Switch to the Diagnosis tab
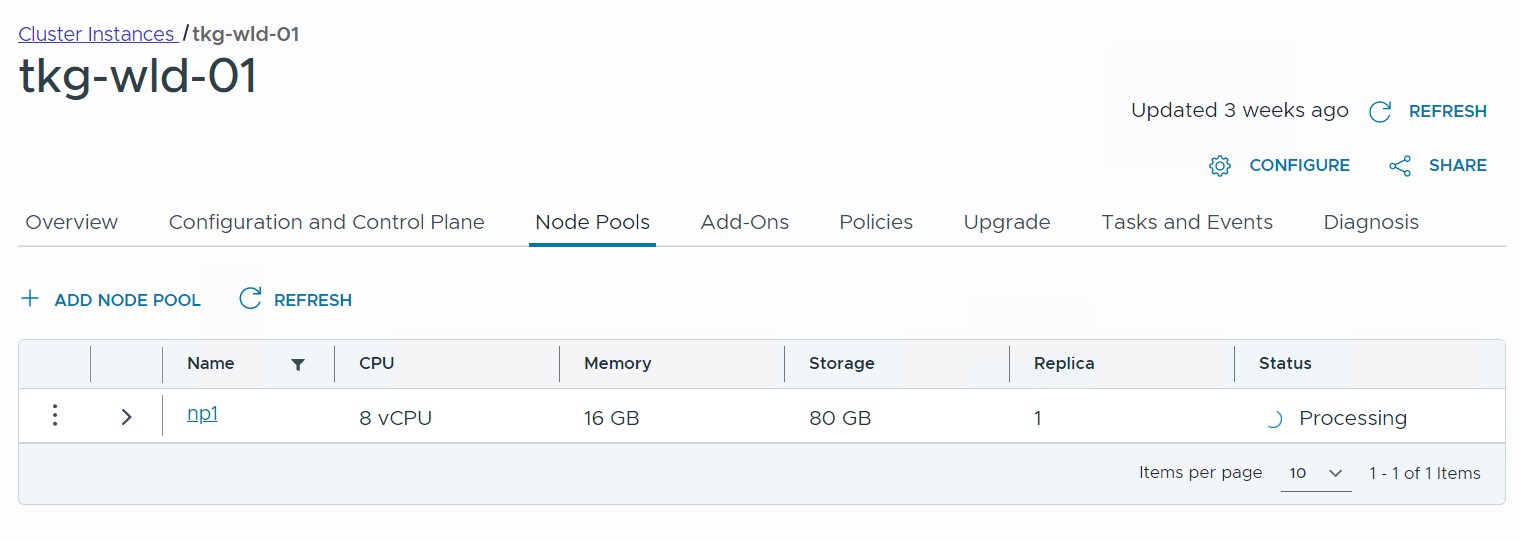This screenshot has width=1521, height=541. [1370, 222]
